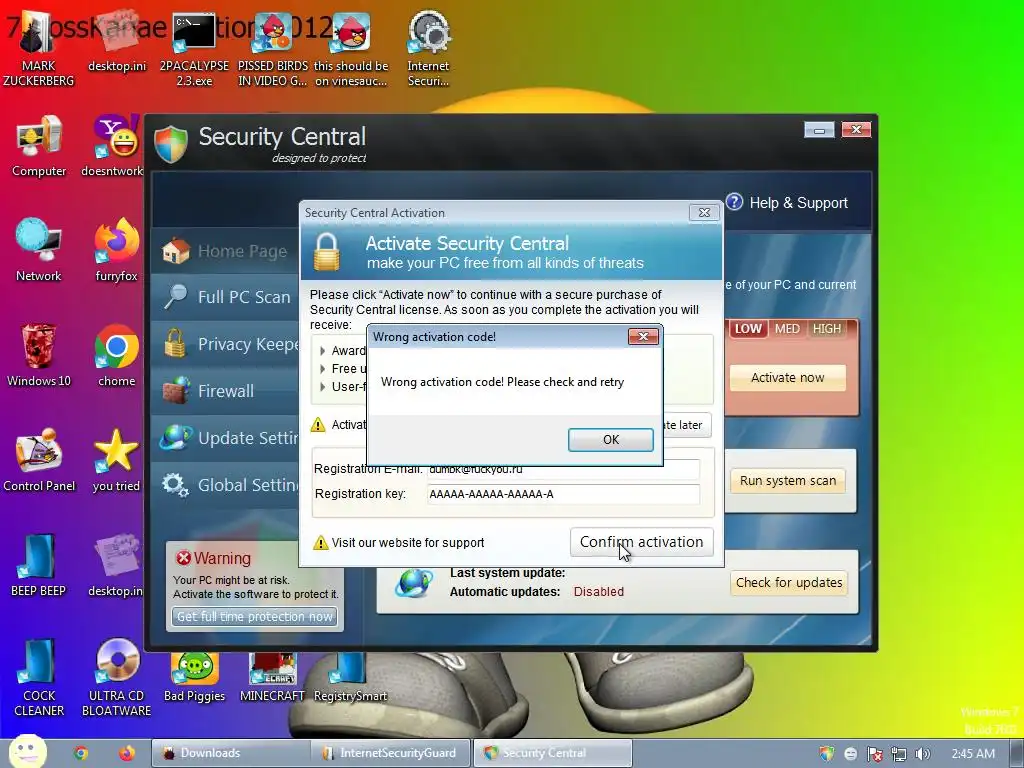Click the volume speaker tray icon
The image size is (1024, 768).
click(922, 754)
